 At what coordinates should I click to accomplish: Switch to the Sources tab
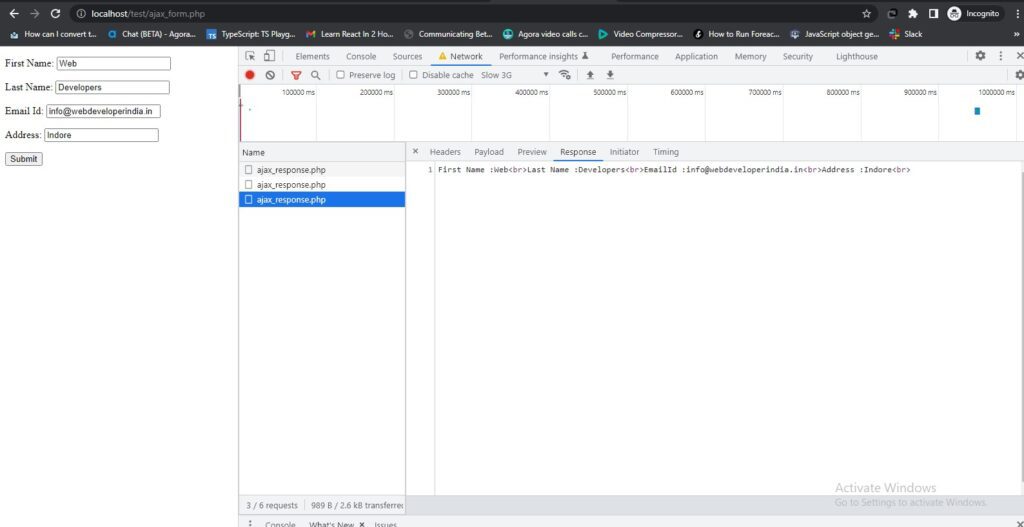point(408,57)
